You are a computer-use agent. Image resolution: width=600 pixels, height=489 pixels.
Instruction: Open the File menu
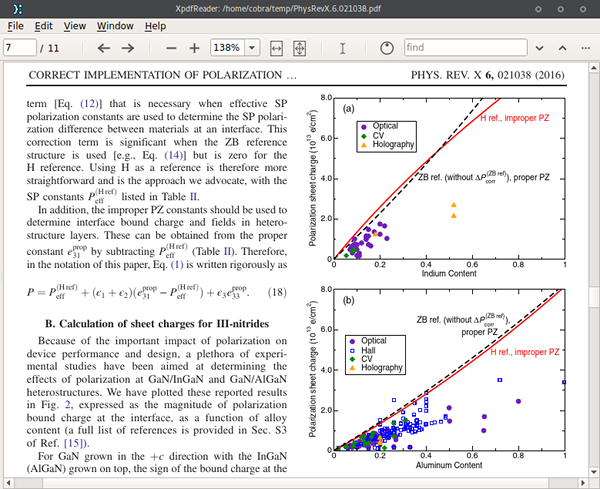15,26
